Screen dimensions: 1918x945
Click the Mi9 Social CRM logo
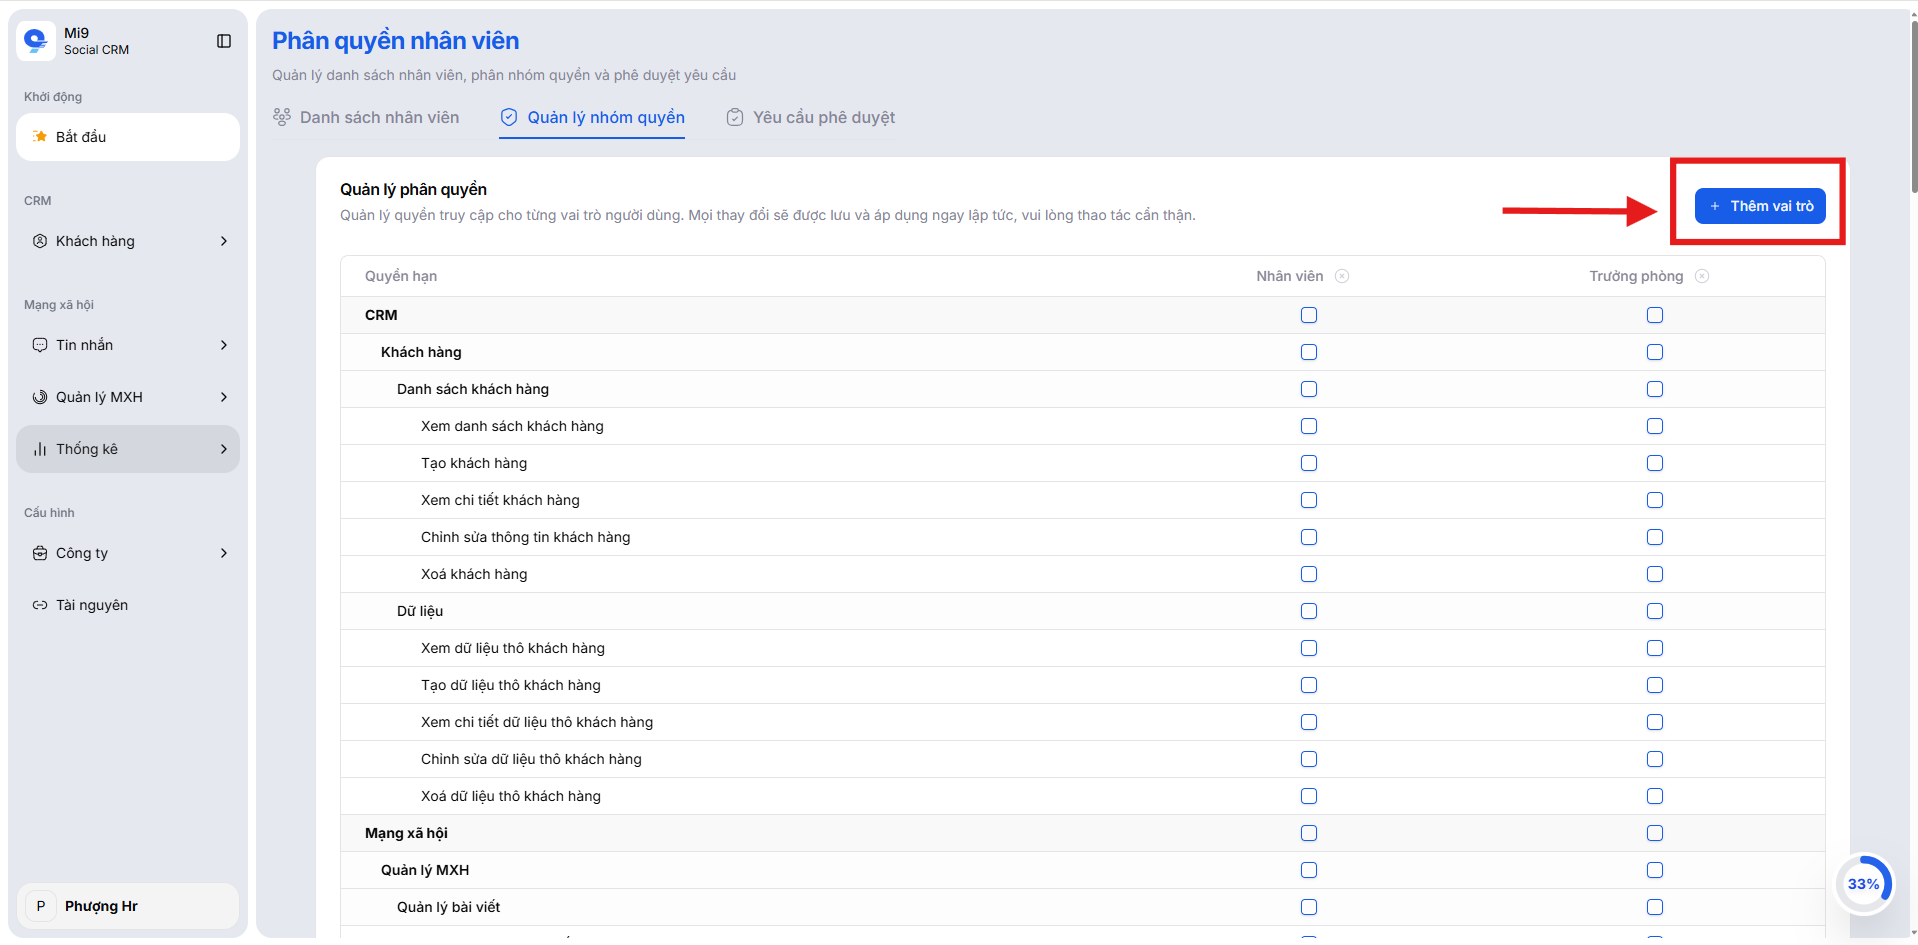[36, 41]
